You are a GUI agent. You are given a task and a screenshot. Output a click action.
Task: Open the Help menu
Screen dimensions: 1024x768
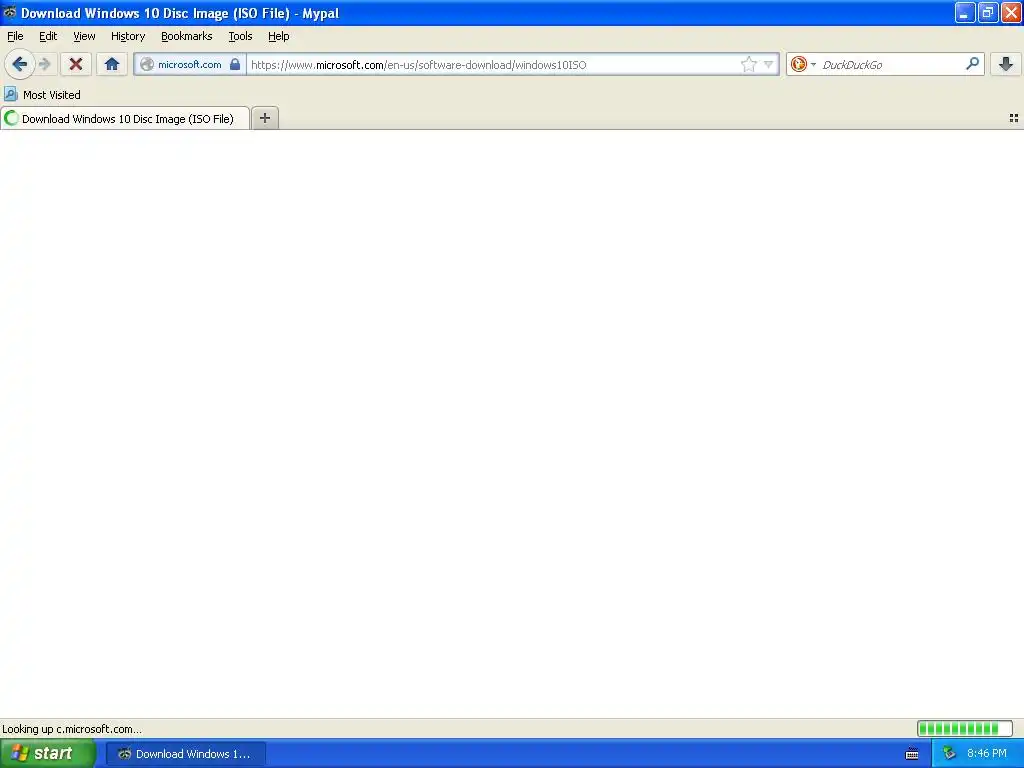(279, 36)
